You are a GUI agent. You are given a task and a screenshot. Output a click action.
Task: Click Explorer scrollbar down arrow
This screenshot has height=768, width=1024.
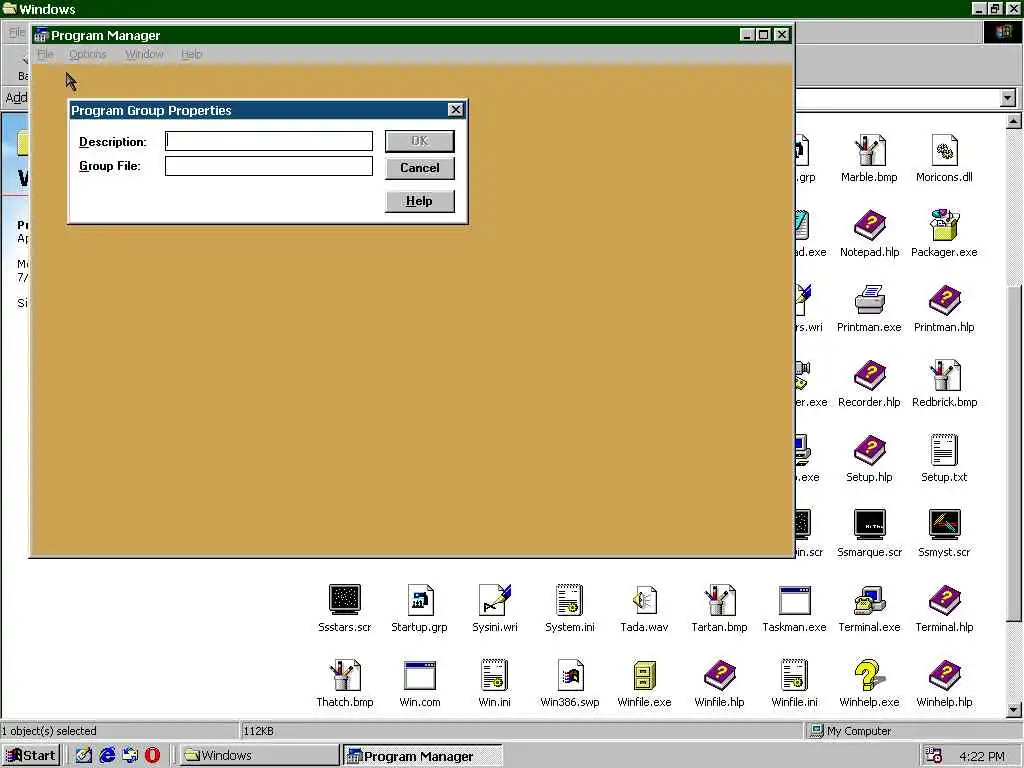click(1014, 710)
